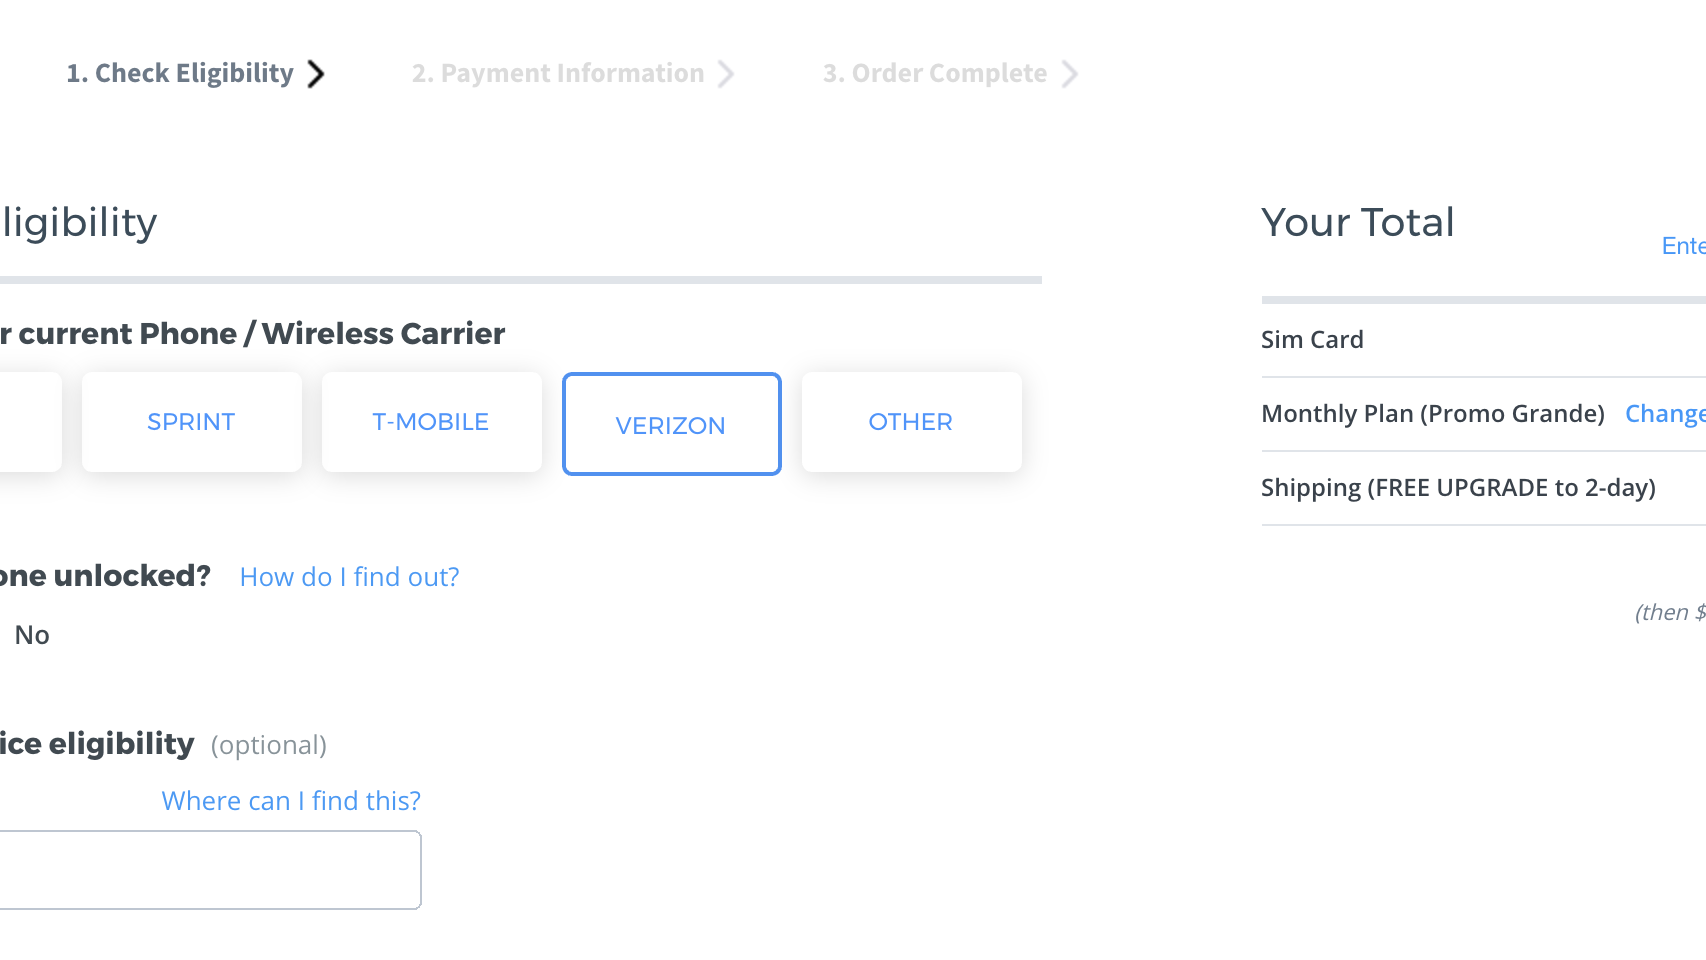
Task: Go to the Payment Information step
Action: (x=558, y=74)
